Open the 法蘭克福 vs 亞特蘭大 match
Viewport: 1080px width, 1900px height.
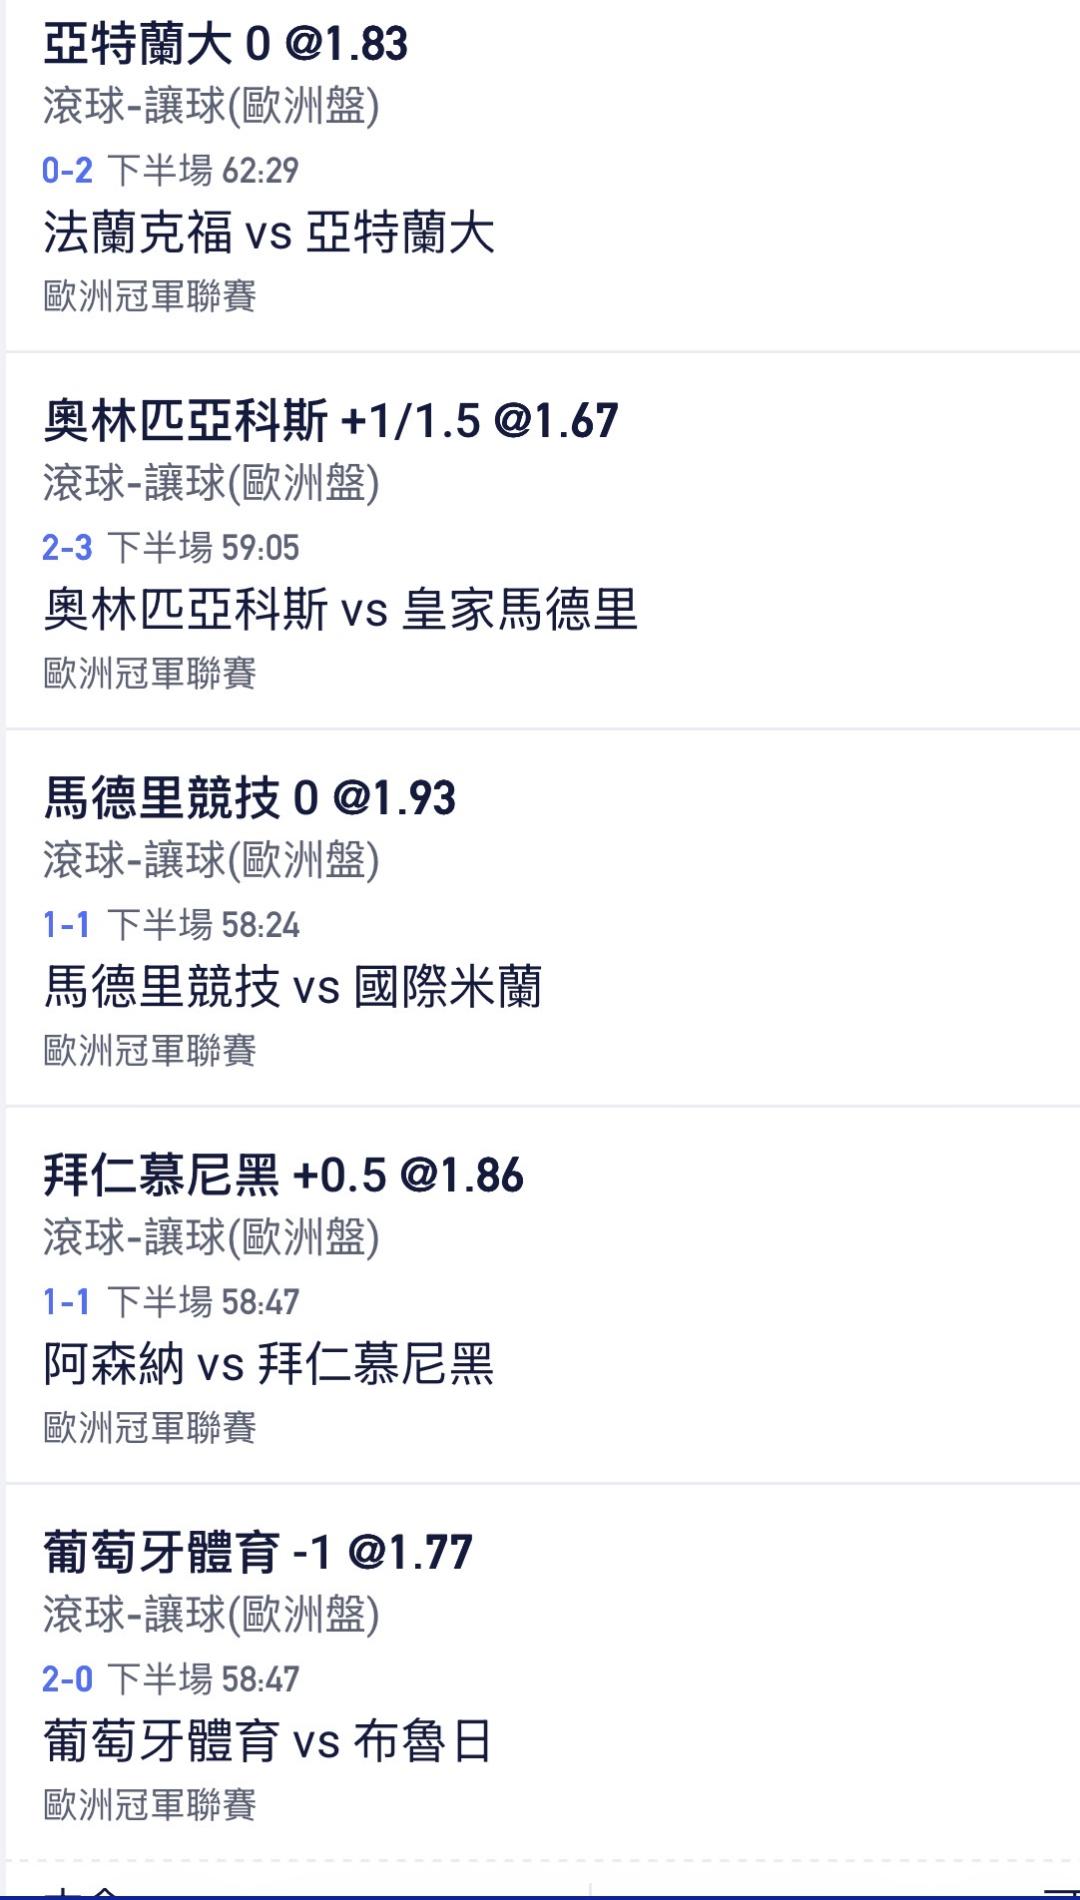click(269, 233)
